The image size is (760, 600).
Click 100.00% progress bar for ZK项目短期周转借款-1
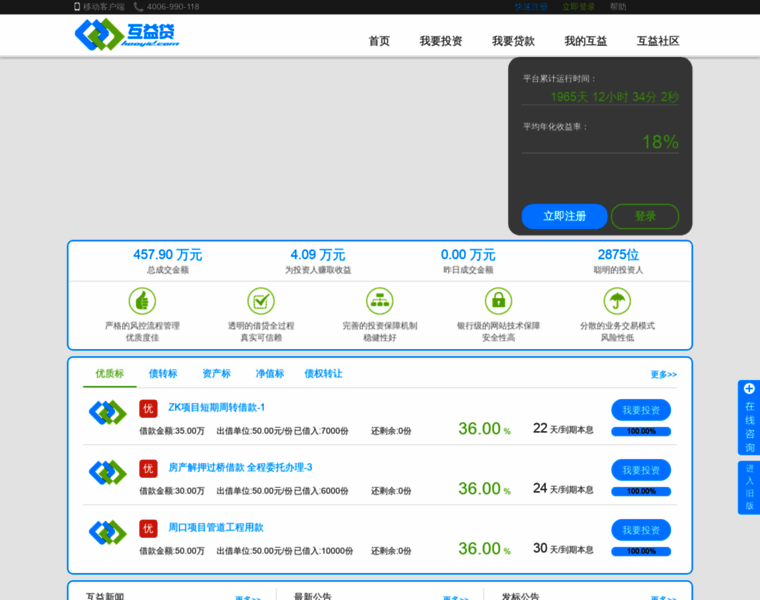tap(641, 431)
